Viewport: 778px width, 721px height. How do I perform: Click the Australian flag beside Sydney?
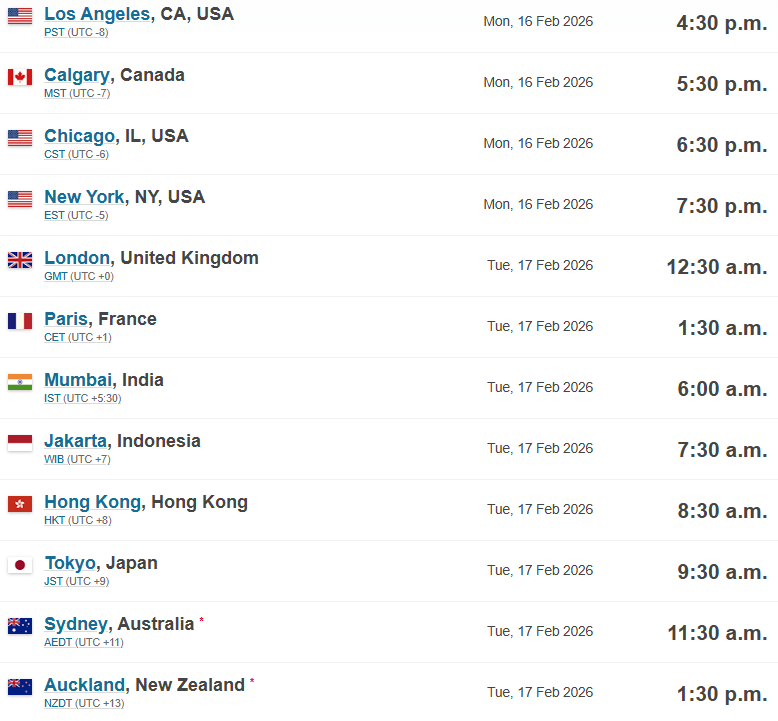pos(20,626)
